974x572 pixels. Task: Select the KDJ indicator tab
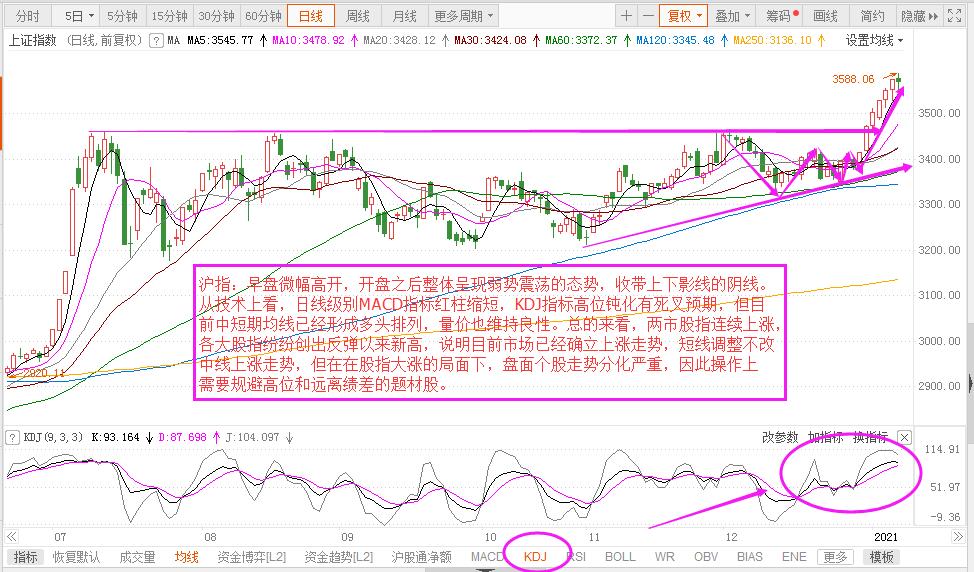click(535, 557)
